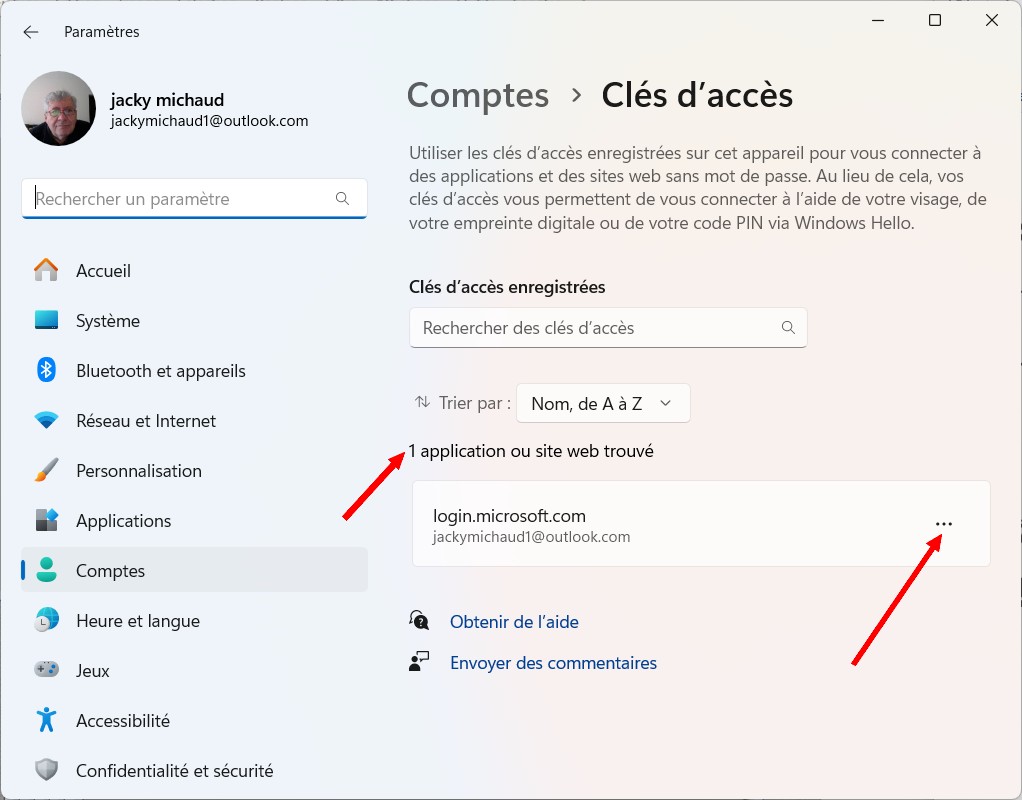This screenshot has width=1022, height=800.
Task: Open the three-dot menu for login.microsoft.com
Action: click(943, 524)
